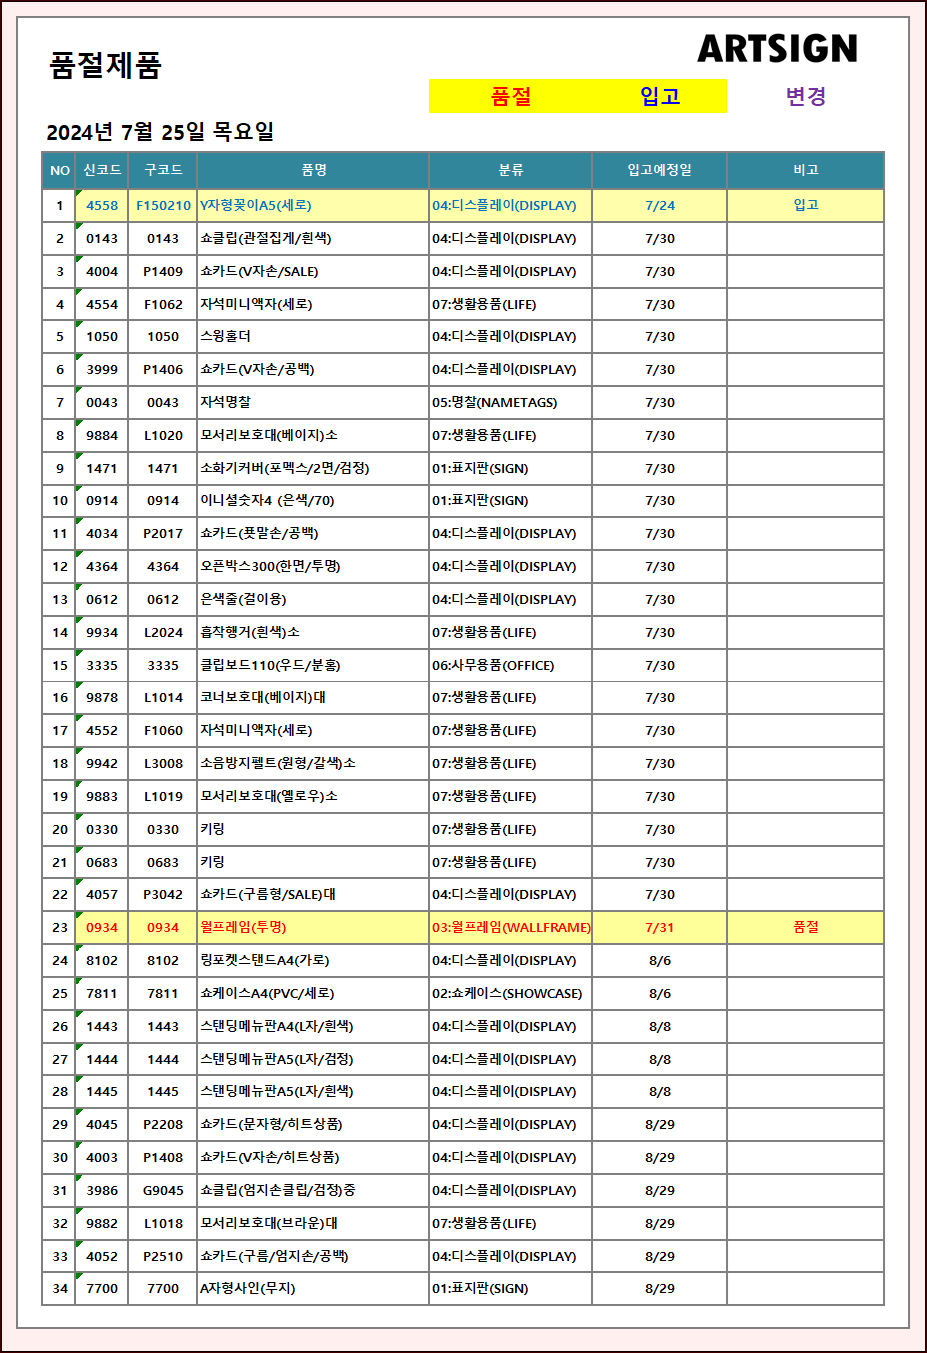
Task: Select the 입고예정일 column header
Action: click(659, 170)
